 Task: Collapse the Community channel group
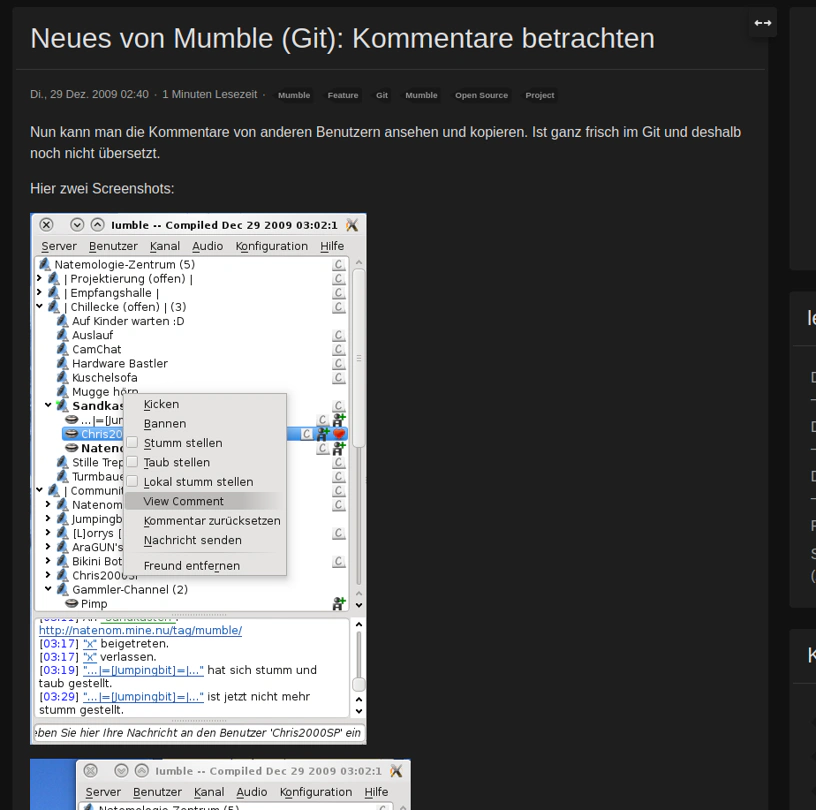[40, 490]
